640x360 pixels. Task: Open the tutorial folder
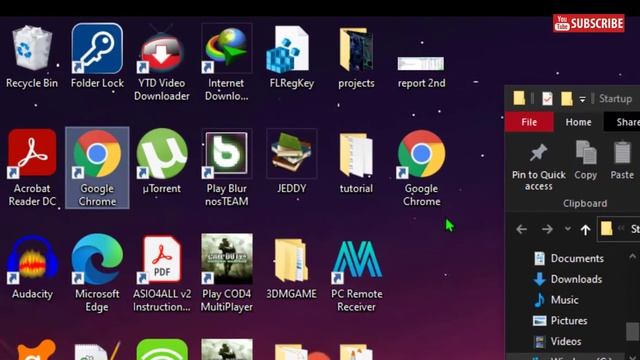[356, 162]
